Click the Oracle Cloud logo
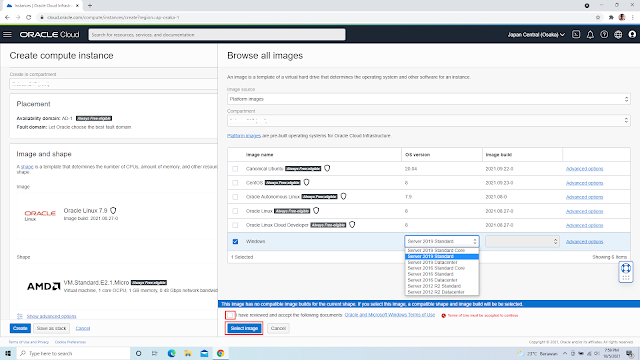 (49, 35)
